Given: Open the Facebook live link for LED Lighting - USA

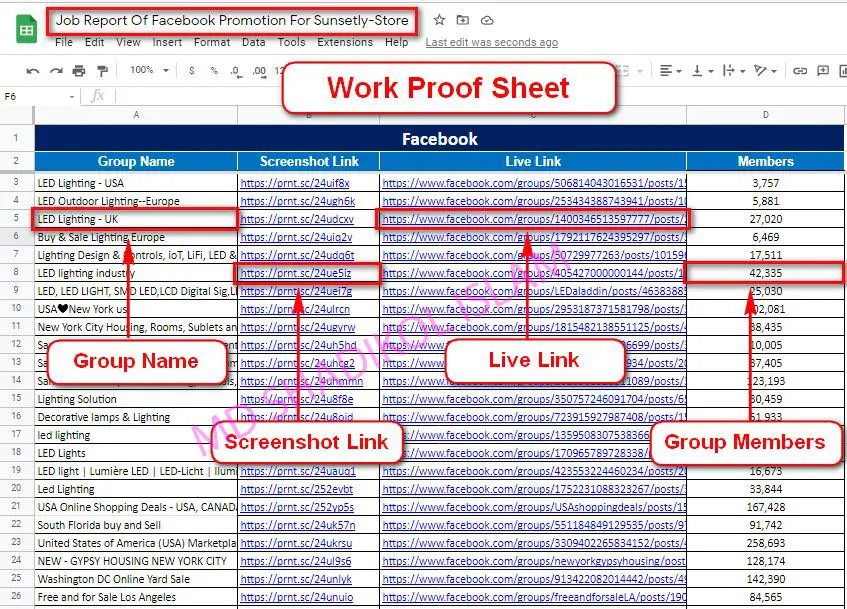Looking at the screenshot, I should coord(534,183).
